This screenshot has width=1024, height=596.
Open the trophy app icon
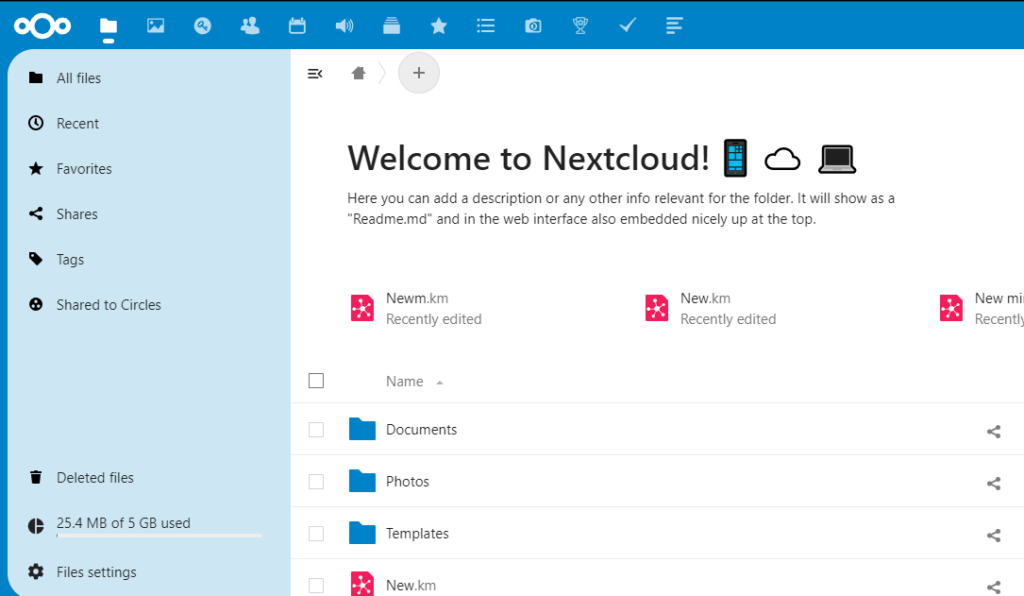pyautogui.click(x=580, y=25)
